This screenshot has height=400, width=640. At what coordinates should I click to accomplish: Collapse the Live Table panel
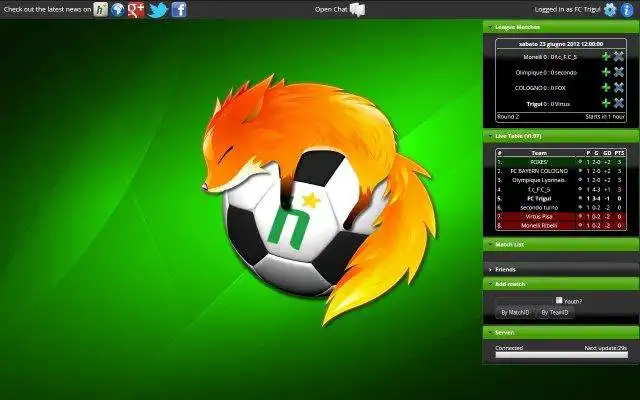(x=561, y=136)
